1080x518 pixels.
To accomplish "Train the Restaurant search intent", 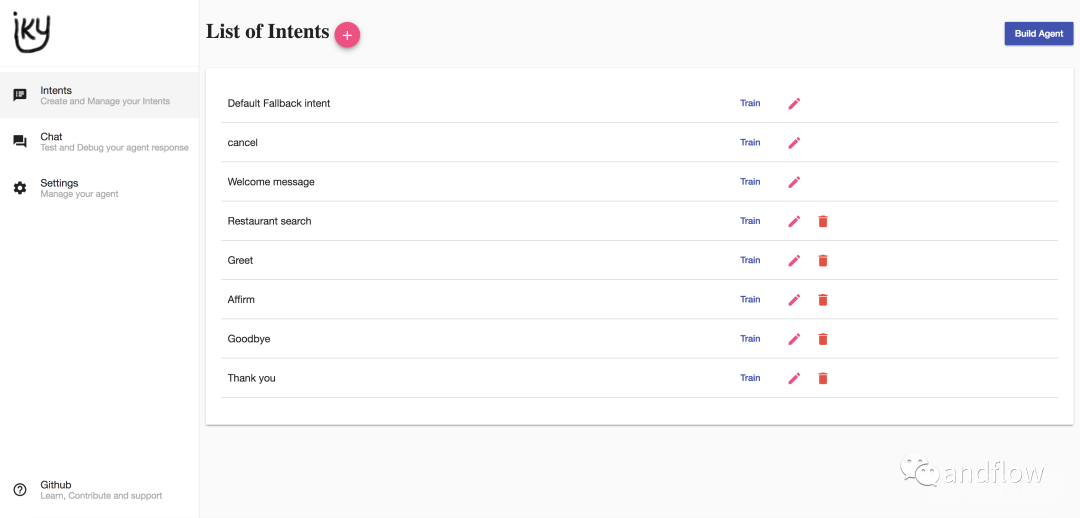I will tap(750, 221).
